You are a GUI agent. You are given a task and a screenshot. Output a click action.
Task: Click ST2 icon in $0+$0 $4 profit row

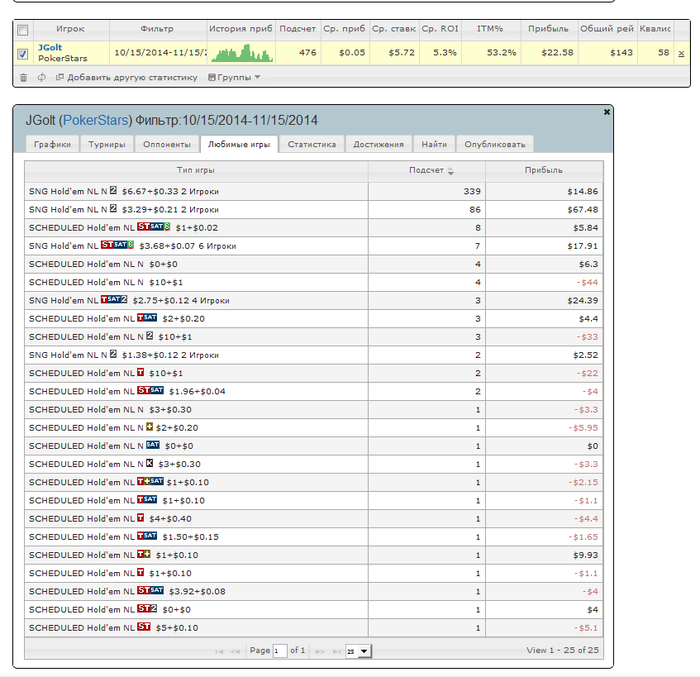click(147, 609)
